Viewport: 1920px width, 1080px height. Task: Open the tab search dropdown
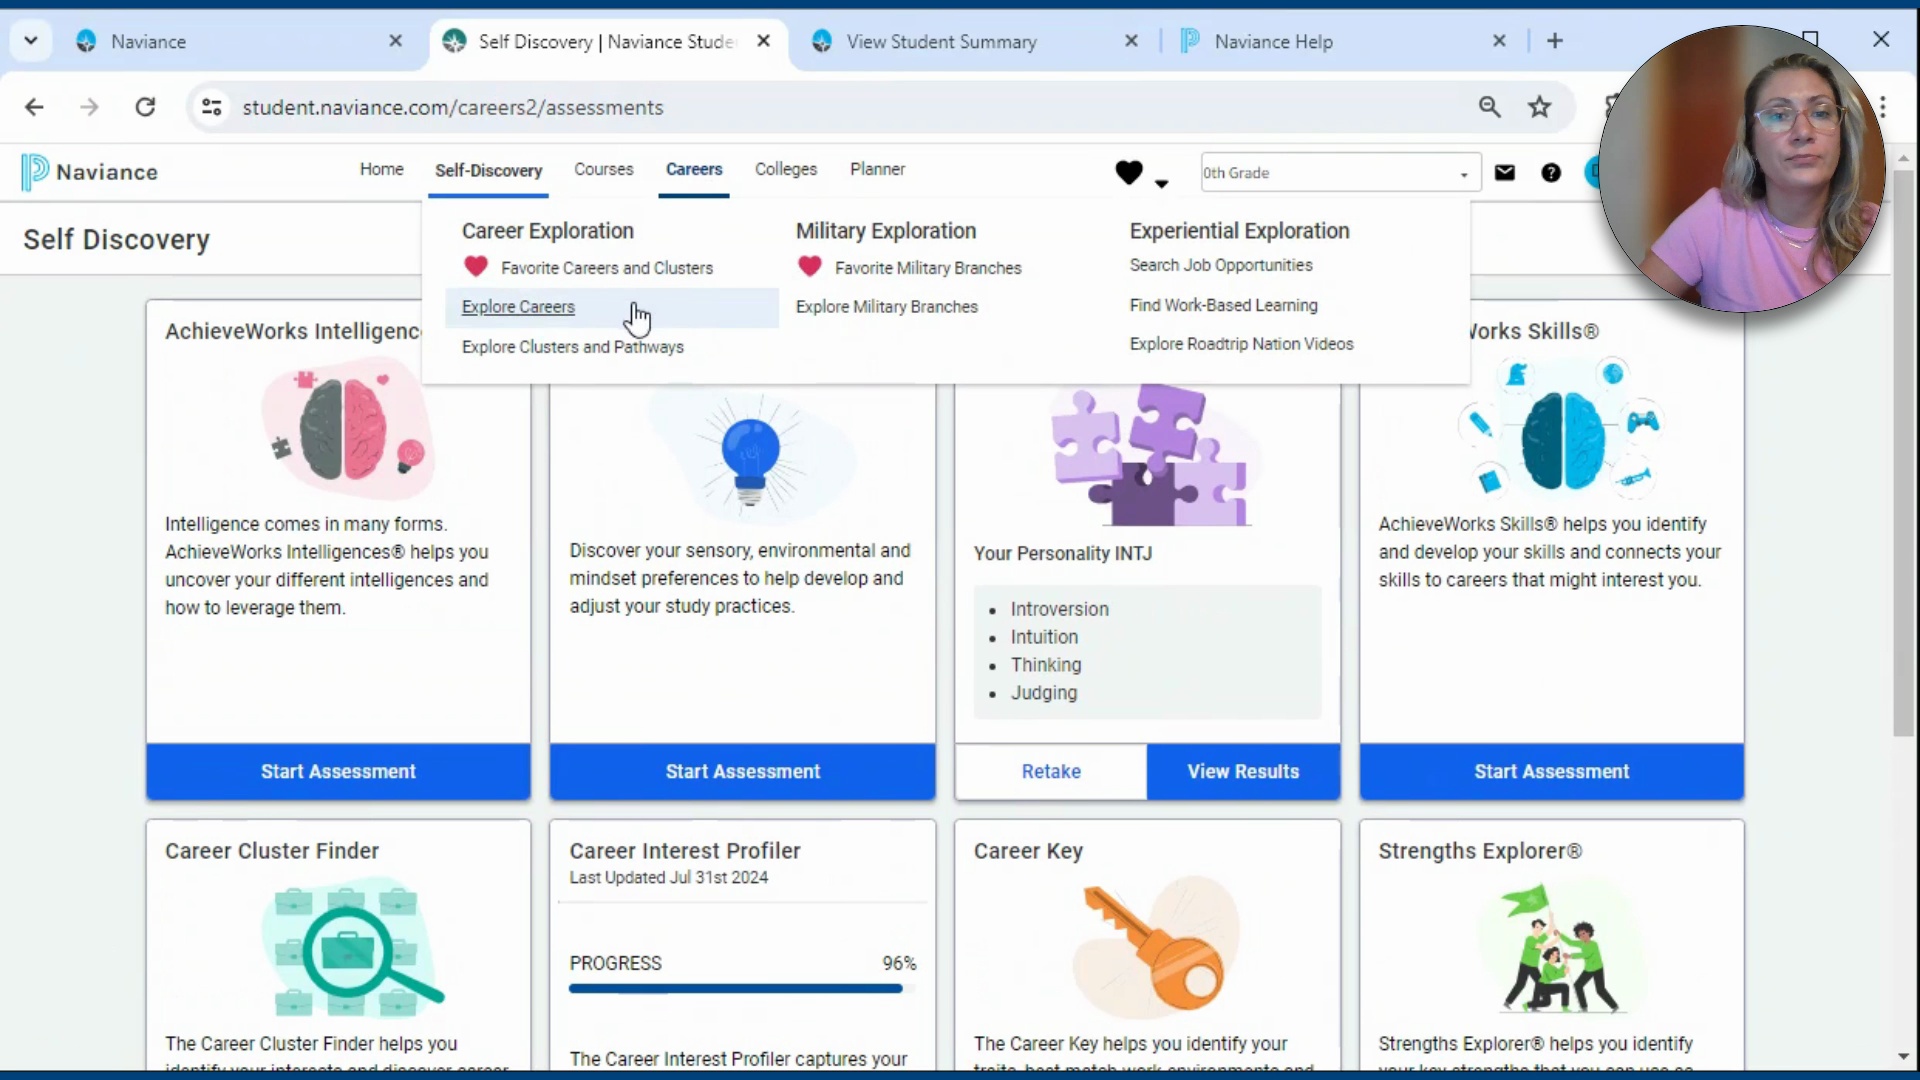click(31, 41)
